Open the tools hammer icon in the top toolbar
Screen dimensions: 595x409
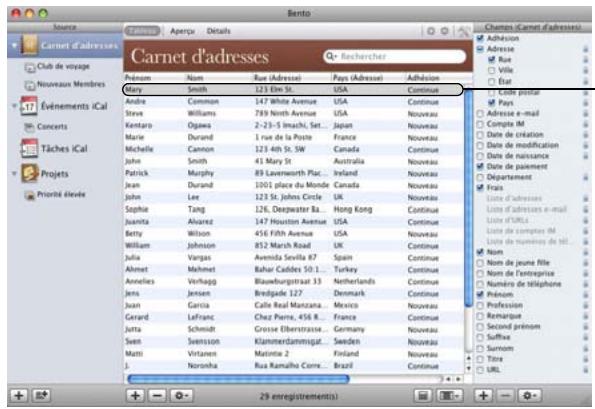(x=463, y=31)
